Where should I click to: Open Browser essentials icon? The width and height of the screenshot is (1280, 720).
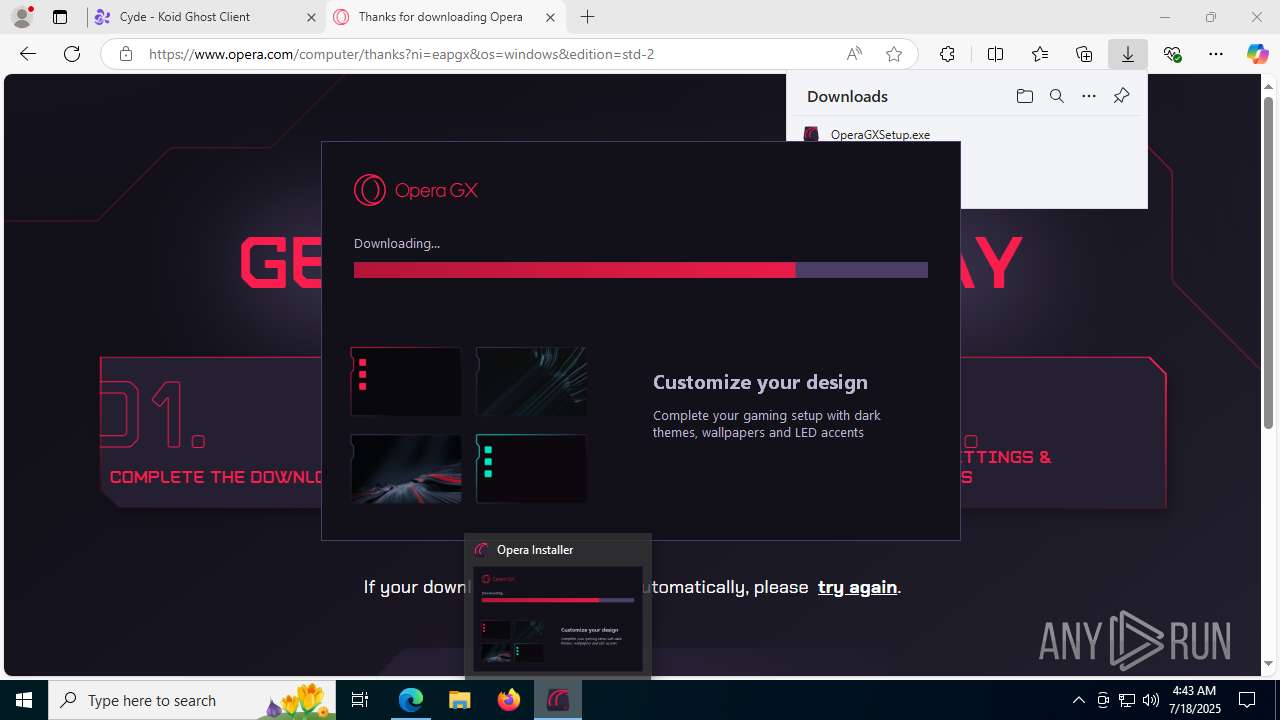[x=1172, y=54]
